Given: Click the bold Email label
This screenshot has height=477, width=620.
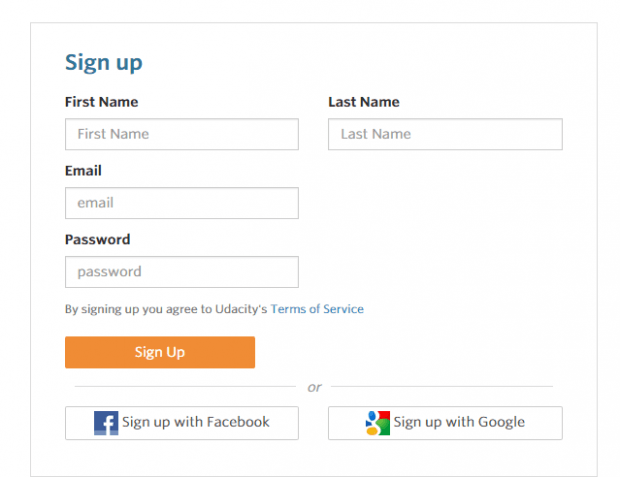Looking at the screenshot, I should [83, 171].
